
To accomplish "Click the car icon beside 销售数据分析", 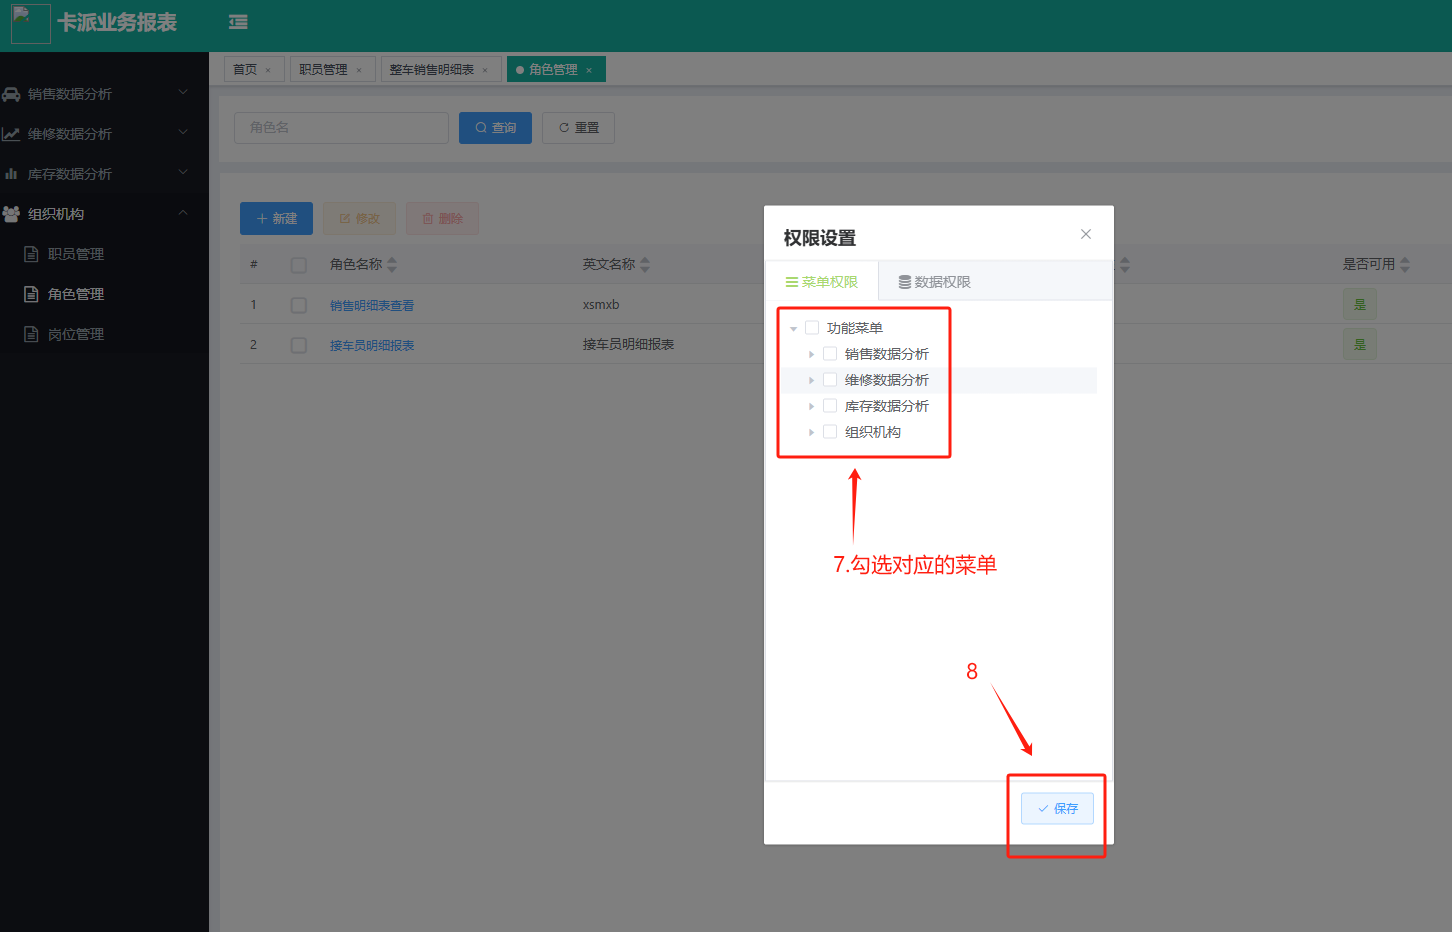I will (11, 94).
